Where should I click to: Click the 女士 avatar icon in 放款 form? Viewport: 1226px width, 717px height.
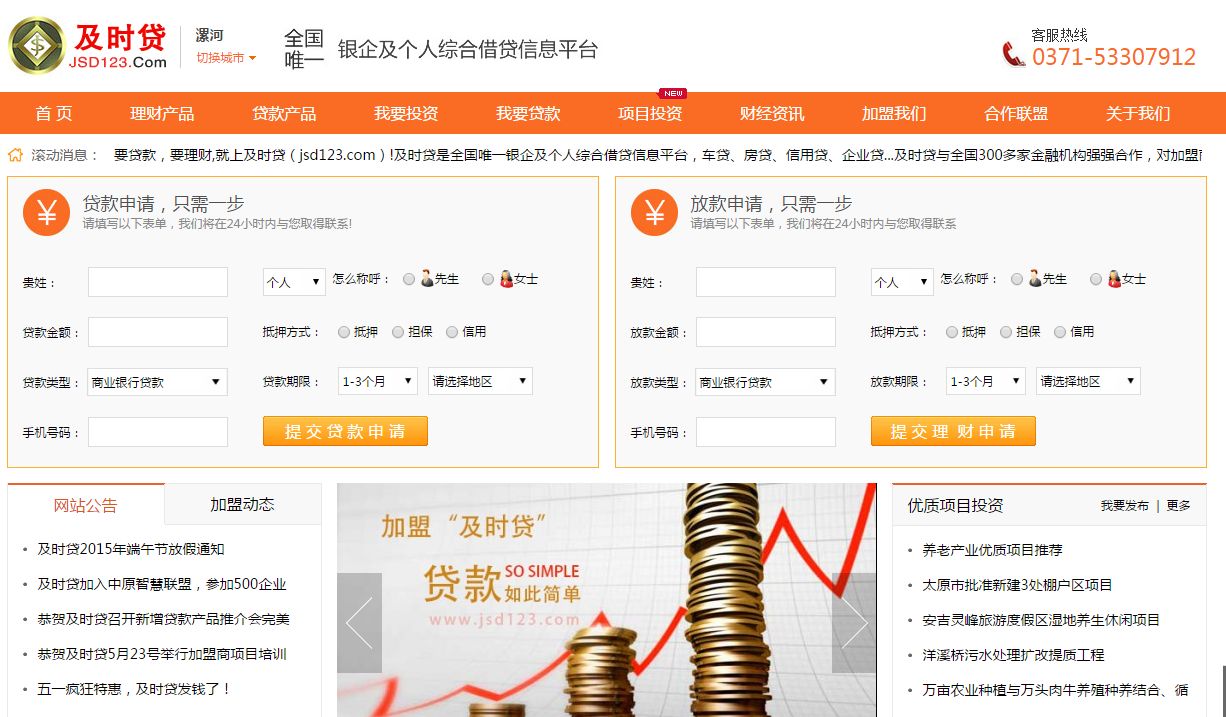tap(1114, 279)
